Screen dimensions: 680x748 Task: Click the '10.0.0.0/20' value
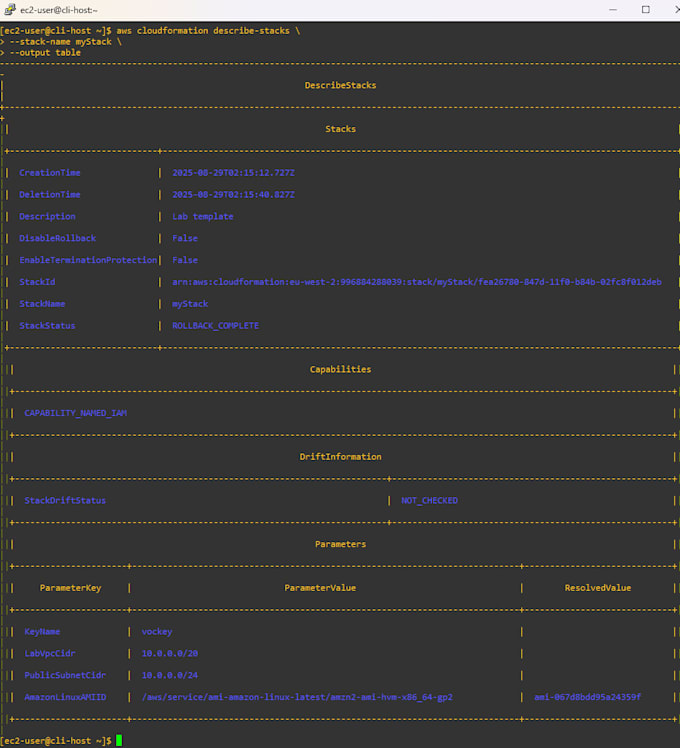tap(170, 654)
